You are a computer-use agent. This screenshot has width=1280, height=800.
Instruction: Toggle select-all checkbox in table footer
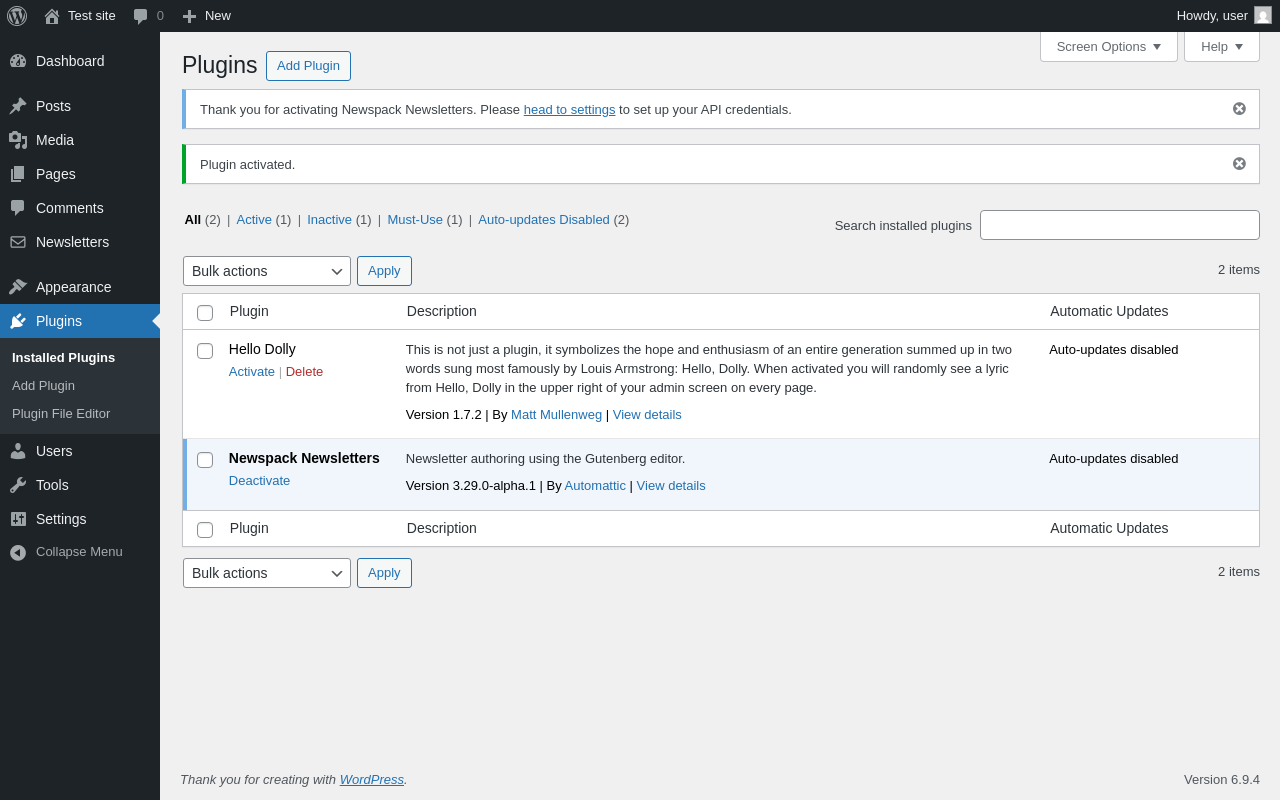[205, 530]
